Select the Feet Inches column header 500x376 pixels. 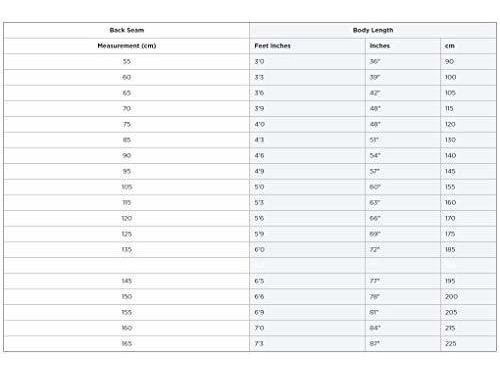click(307, 46)
